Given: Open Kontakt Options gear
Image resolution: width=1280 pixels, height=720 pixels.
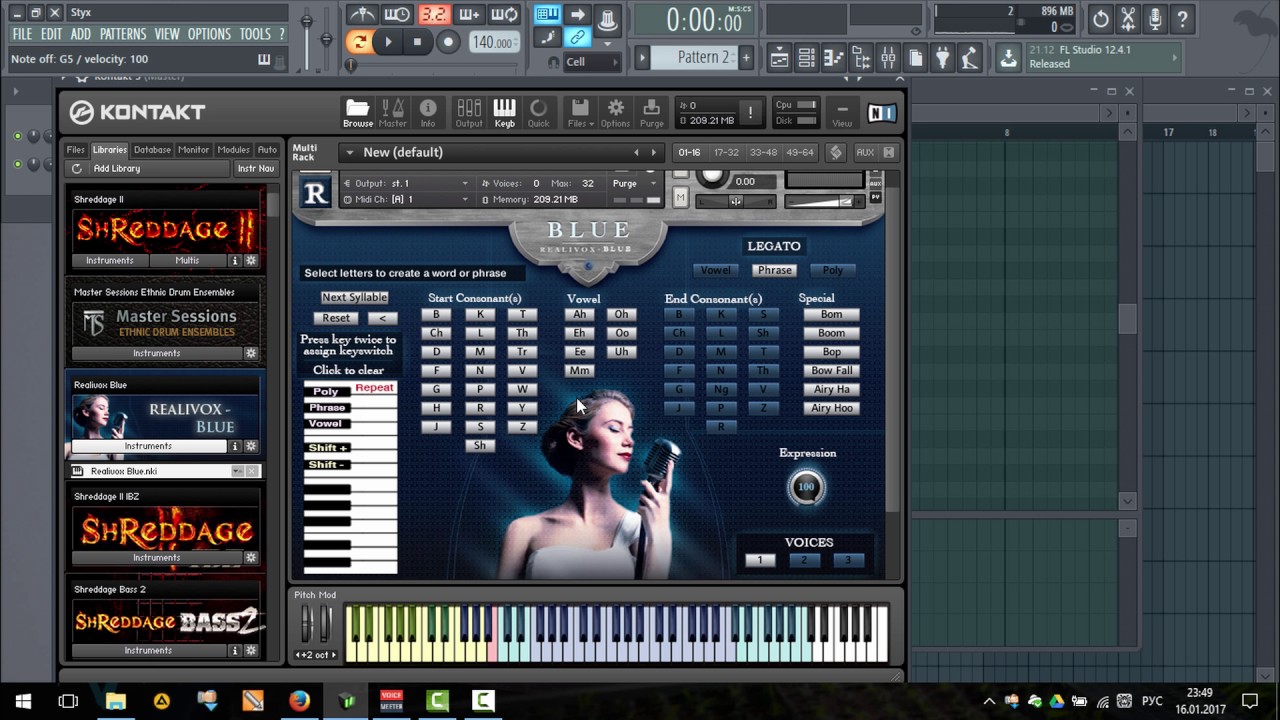Looking at the screenshot, I should click(x=615, y=113).
